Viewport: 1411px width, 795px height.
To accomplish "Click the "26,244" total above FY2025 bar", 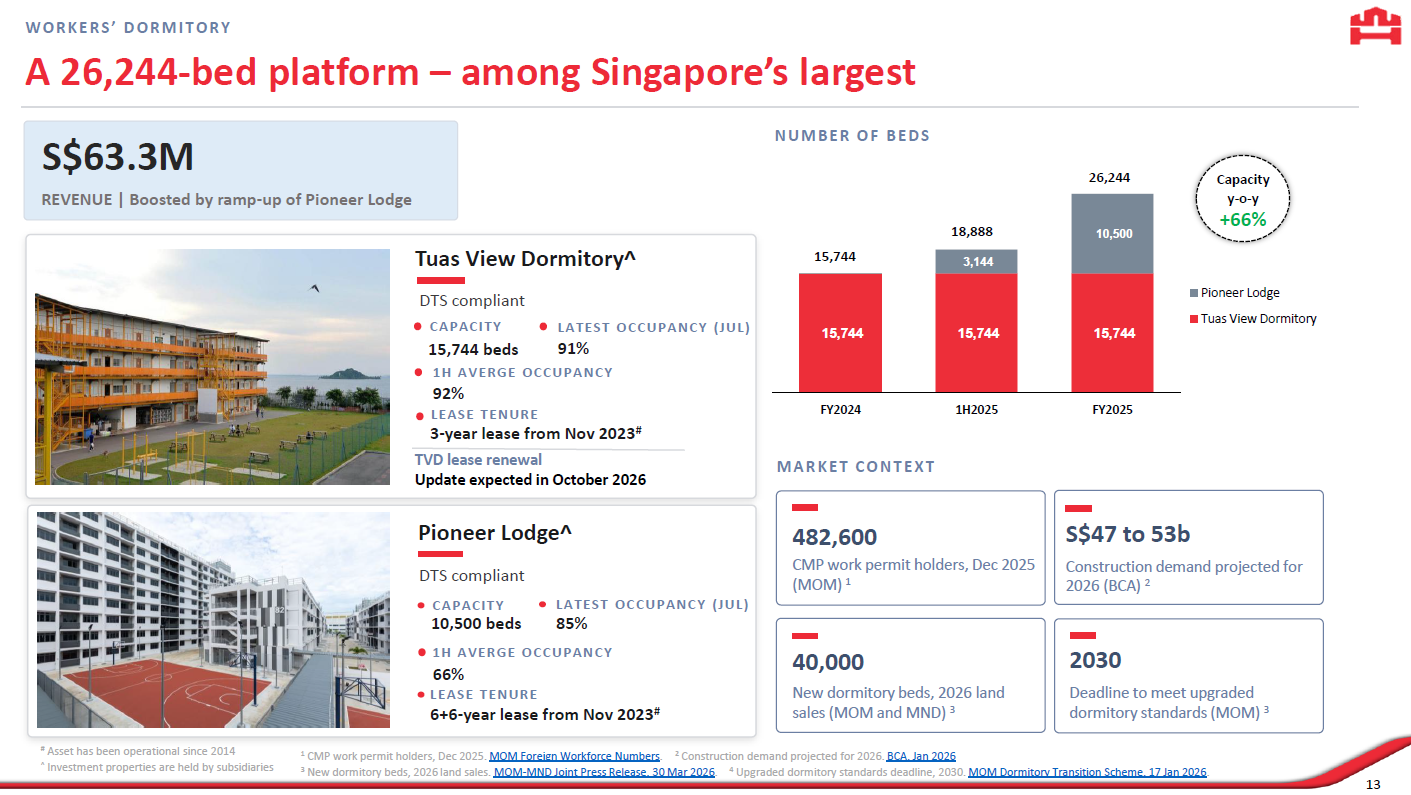I will (x=1109, y=178).
